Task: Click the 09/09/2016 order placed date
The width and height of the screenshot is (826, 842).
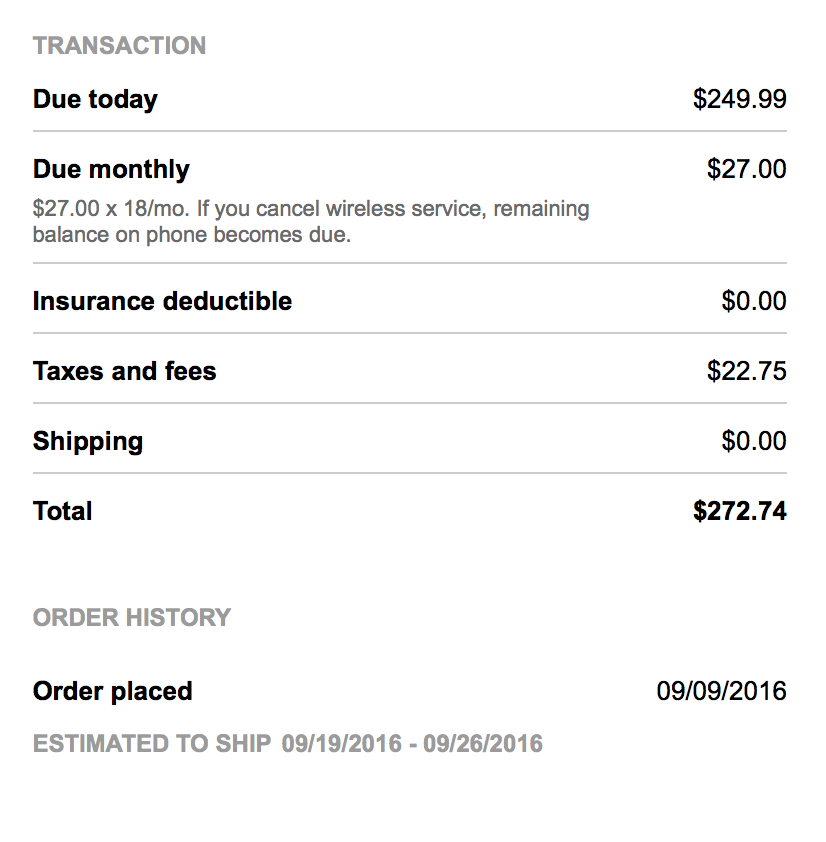Action: point(721,691)
